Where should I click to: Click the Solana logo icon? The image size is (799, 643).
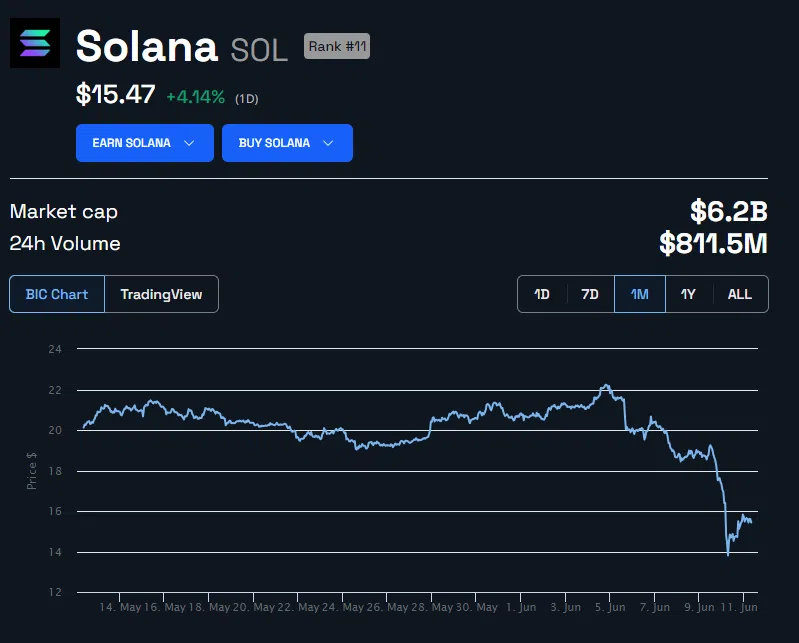35,43
